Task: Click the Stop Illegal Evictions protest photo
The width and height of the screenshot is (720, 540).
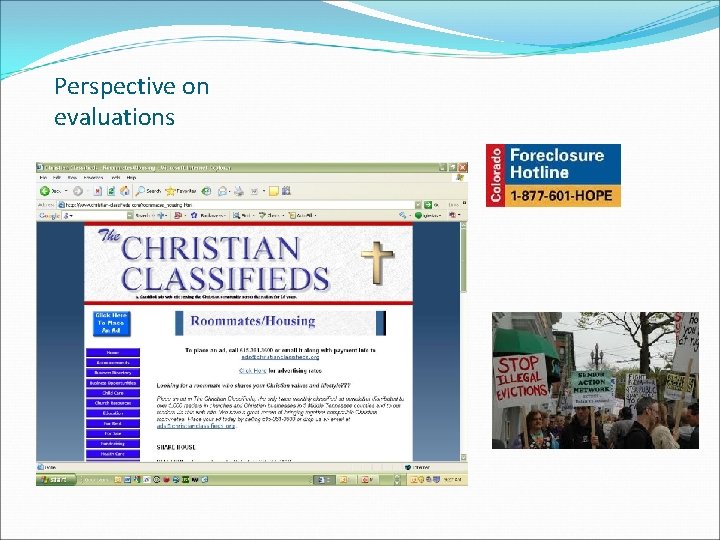Action: [595, 381]
